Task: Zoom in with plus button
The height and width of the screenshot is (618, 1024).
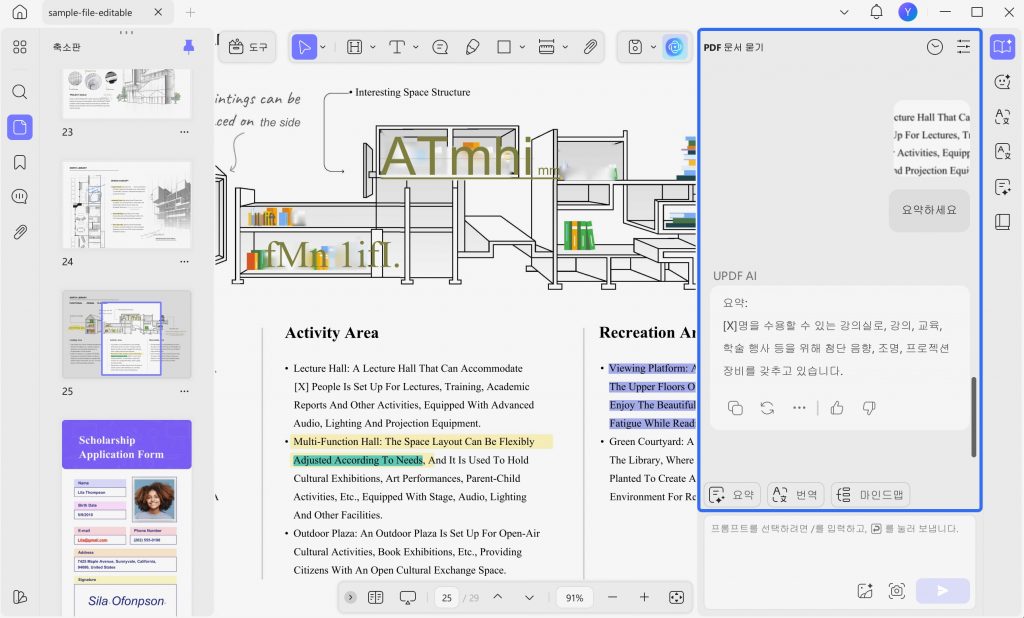Action: 644,597
